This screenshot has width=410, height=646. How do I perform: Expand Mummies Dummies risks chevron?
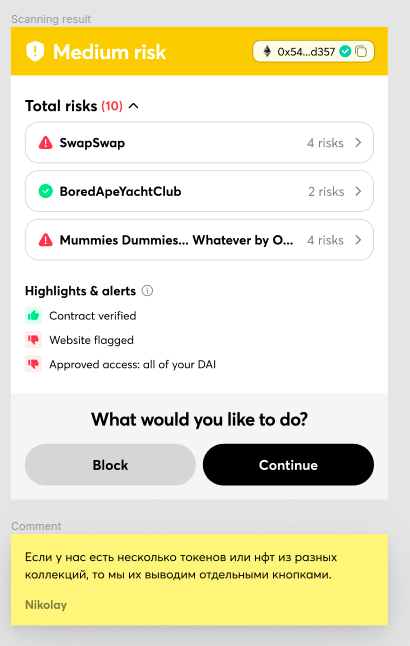(x=358, y=240)
